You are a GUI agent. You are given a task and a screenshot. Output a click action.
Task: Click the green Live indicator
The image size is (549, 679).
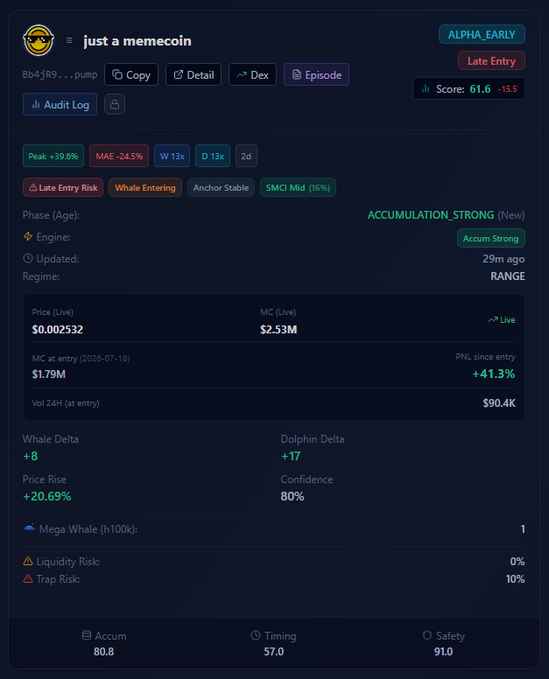tap(502, 320)
